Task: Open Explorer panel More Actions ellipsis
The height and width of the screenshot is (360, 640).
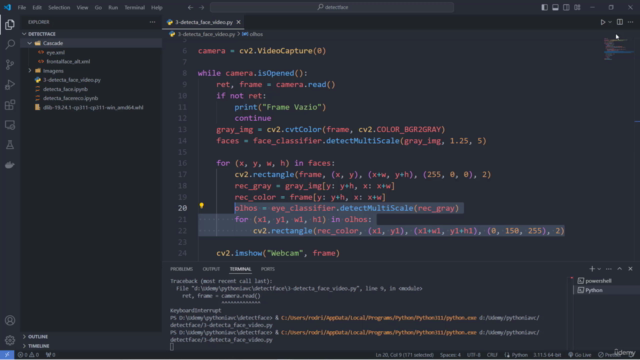Action: tap(152, 22)
